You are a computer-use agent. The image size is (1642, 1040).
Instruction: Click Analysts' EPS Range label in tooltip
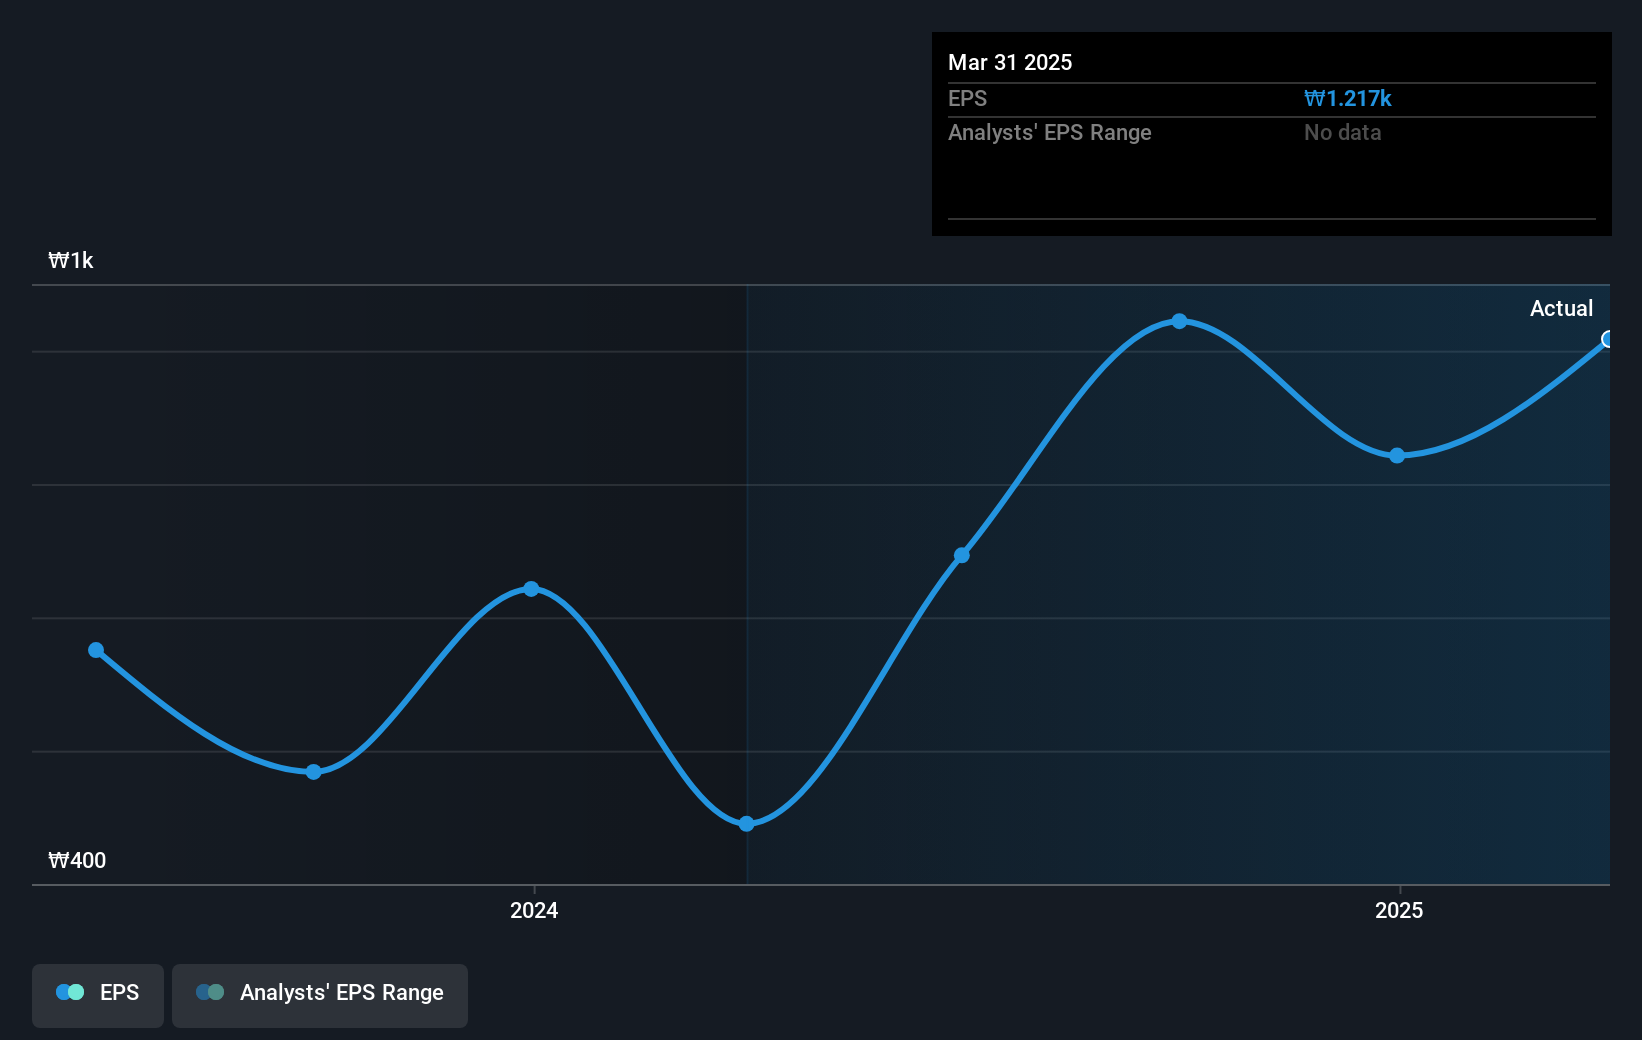1050,133
